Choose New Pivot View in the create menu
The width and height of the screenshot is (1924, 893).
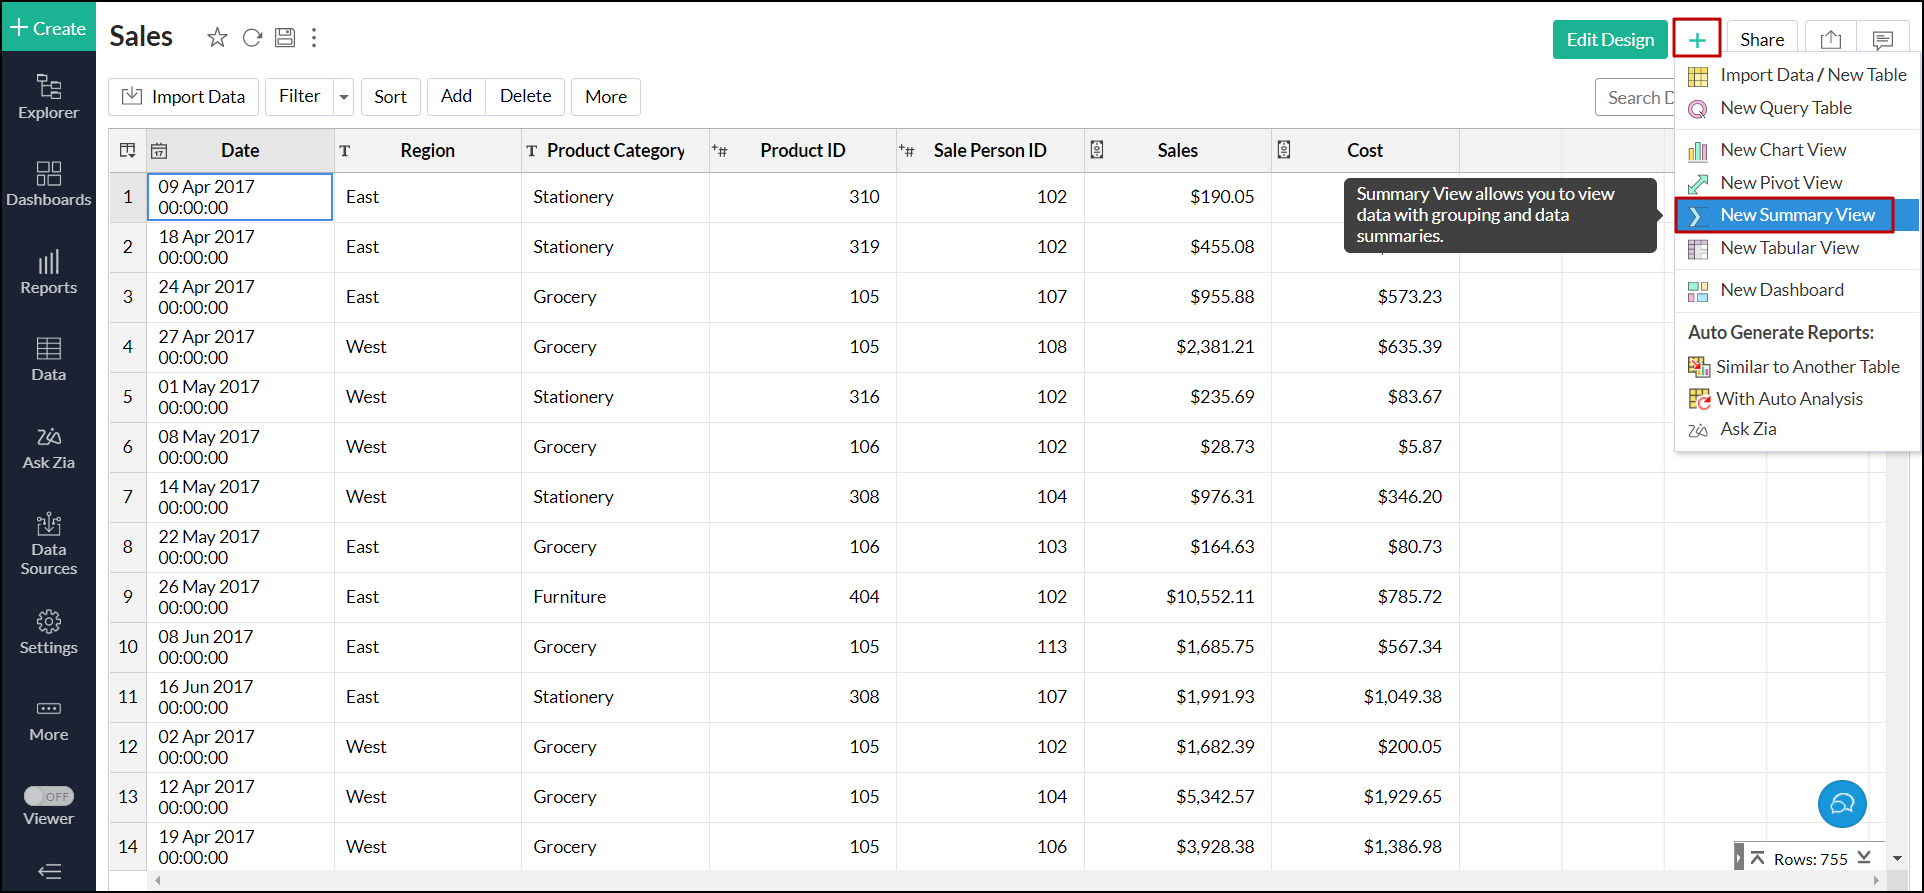[1780, 183]
